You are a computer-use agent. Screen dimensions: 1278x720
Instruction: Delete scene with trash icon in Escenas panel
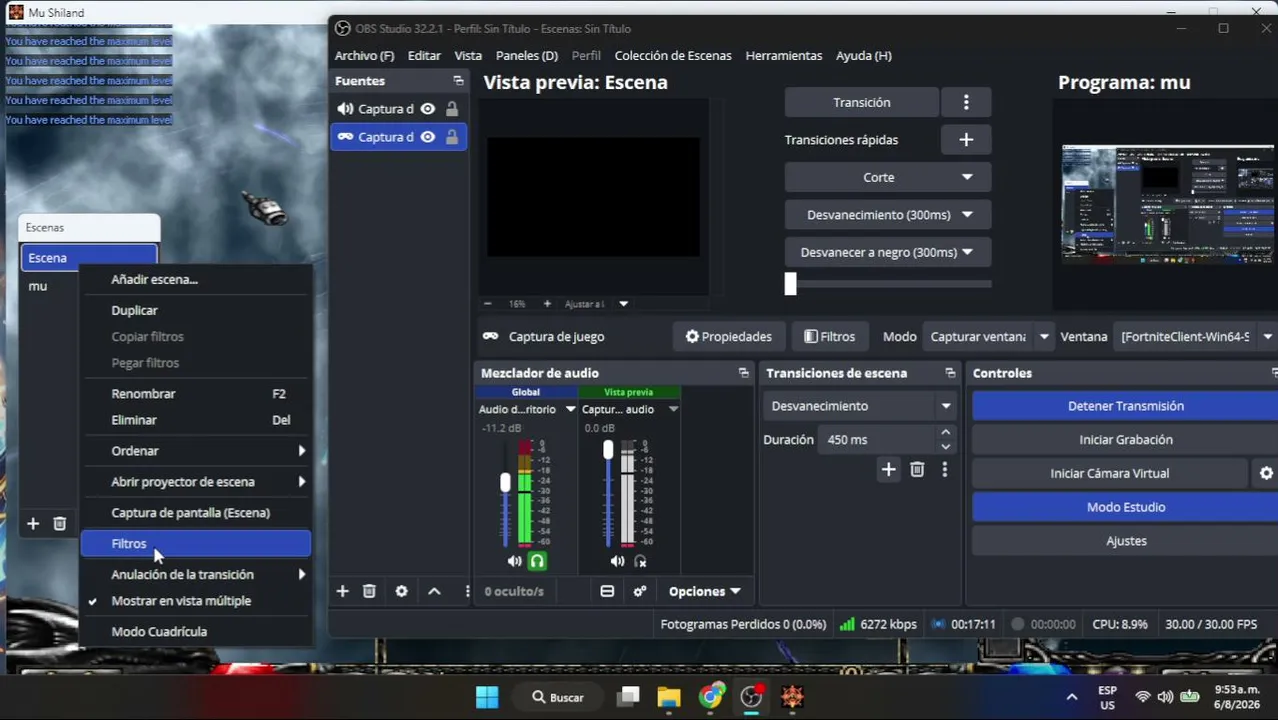click(59, 523)
